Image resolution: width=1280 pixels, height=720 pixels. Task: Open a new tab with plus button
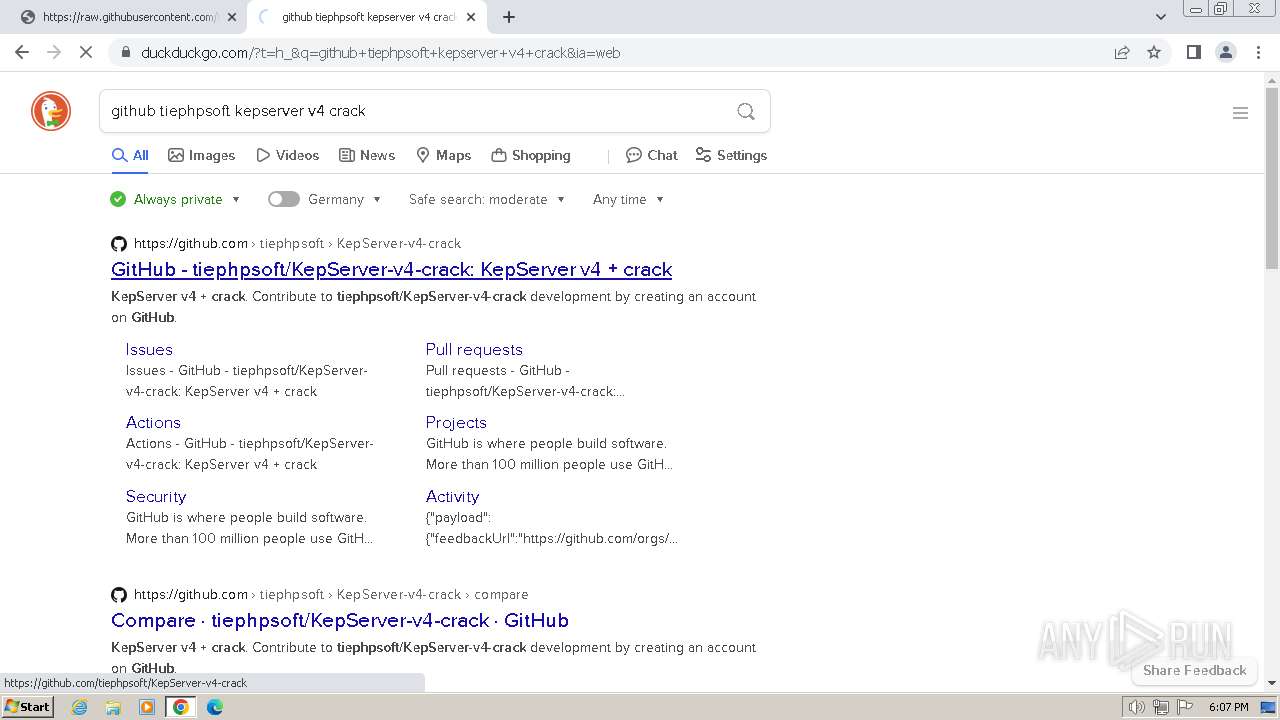[x=509, y=17]
